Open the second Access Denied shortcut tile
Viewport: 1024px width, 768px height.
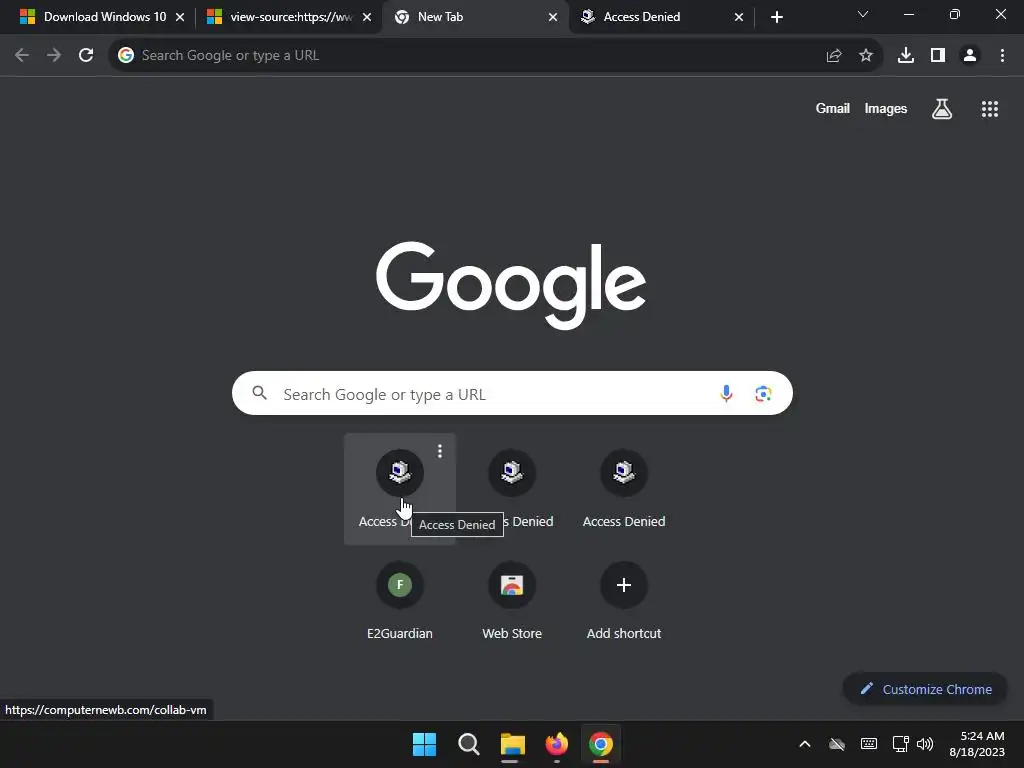click(512, 488)
